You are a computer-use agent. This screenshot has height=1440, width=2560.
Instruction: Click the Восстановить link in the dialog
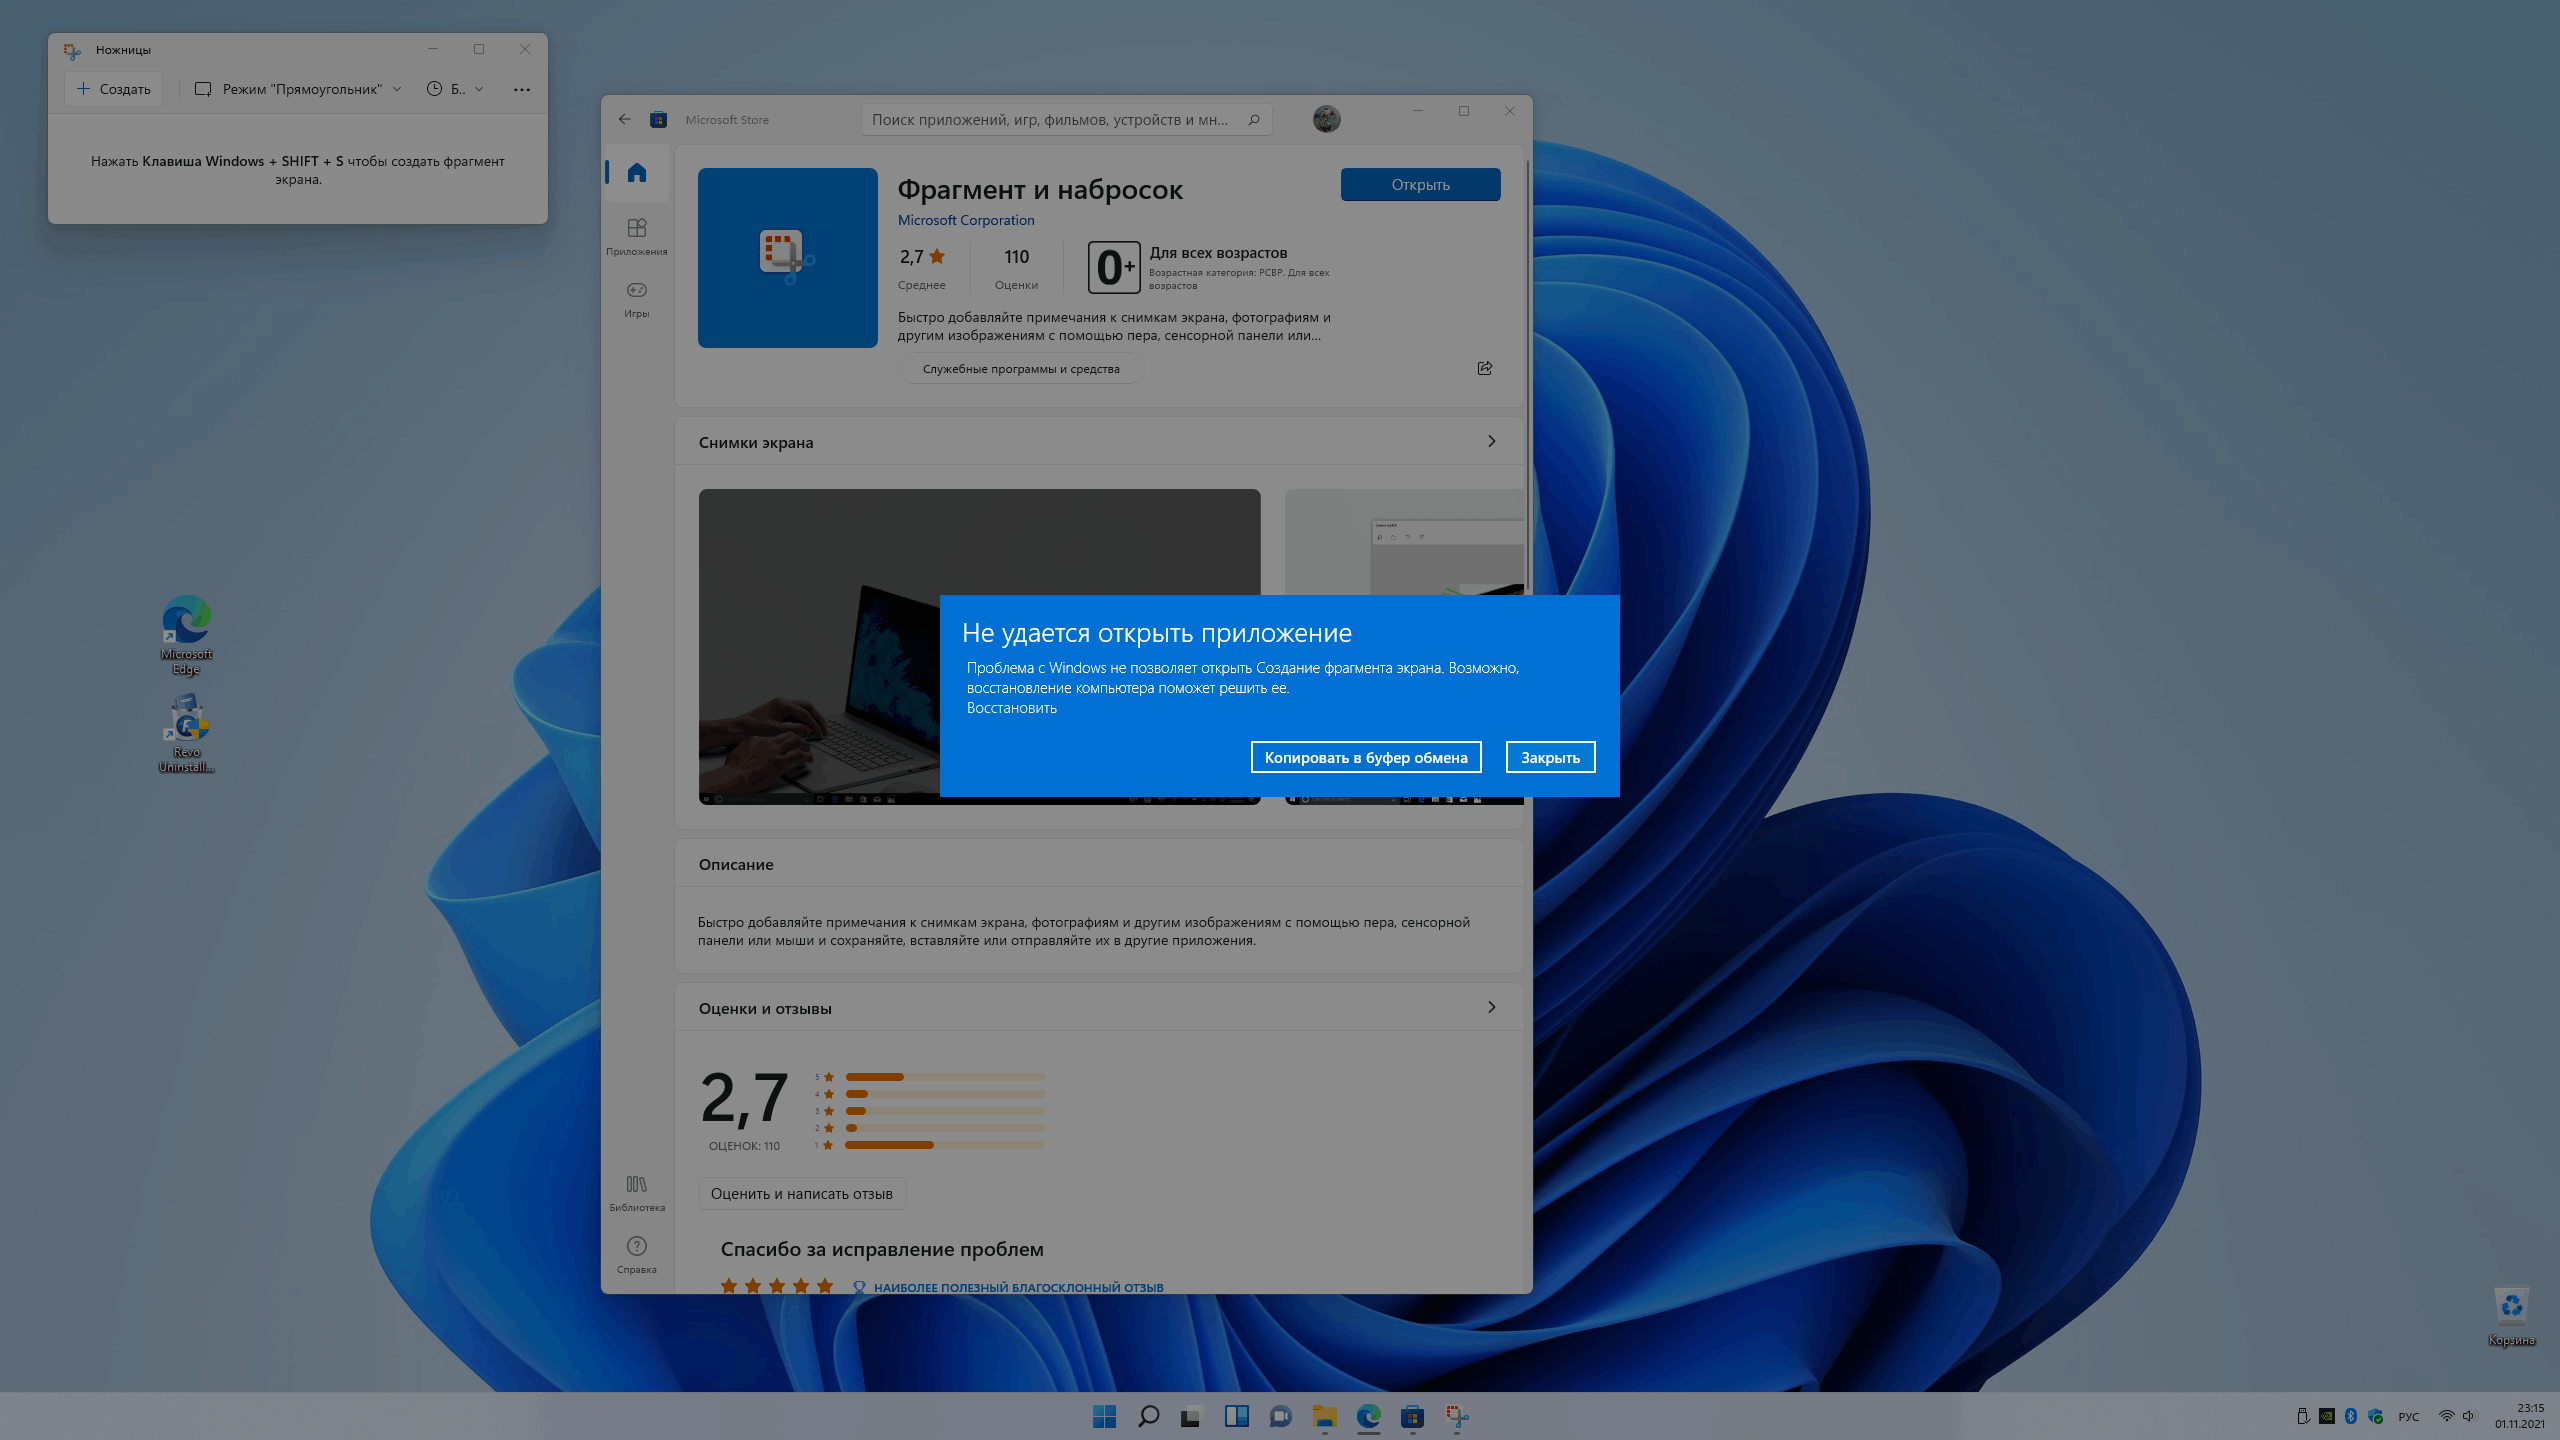1011,708
